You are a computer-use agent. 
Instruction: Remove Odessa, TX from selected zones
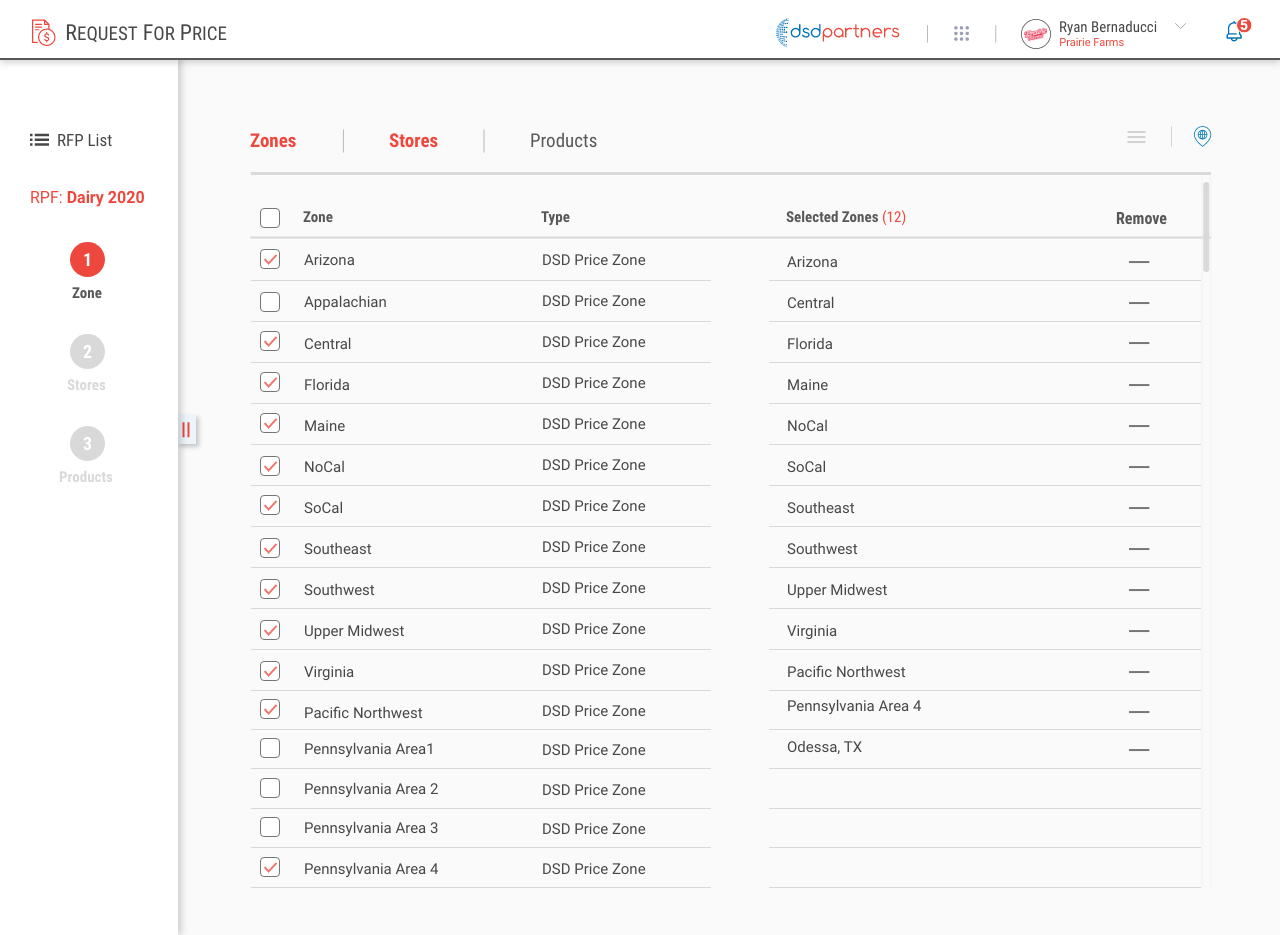pos(1138,749)
